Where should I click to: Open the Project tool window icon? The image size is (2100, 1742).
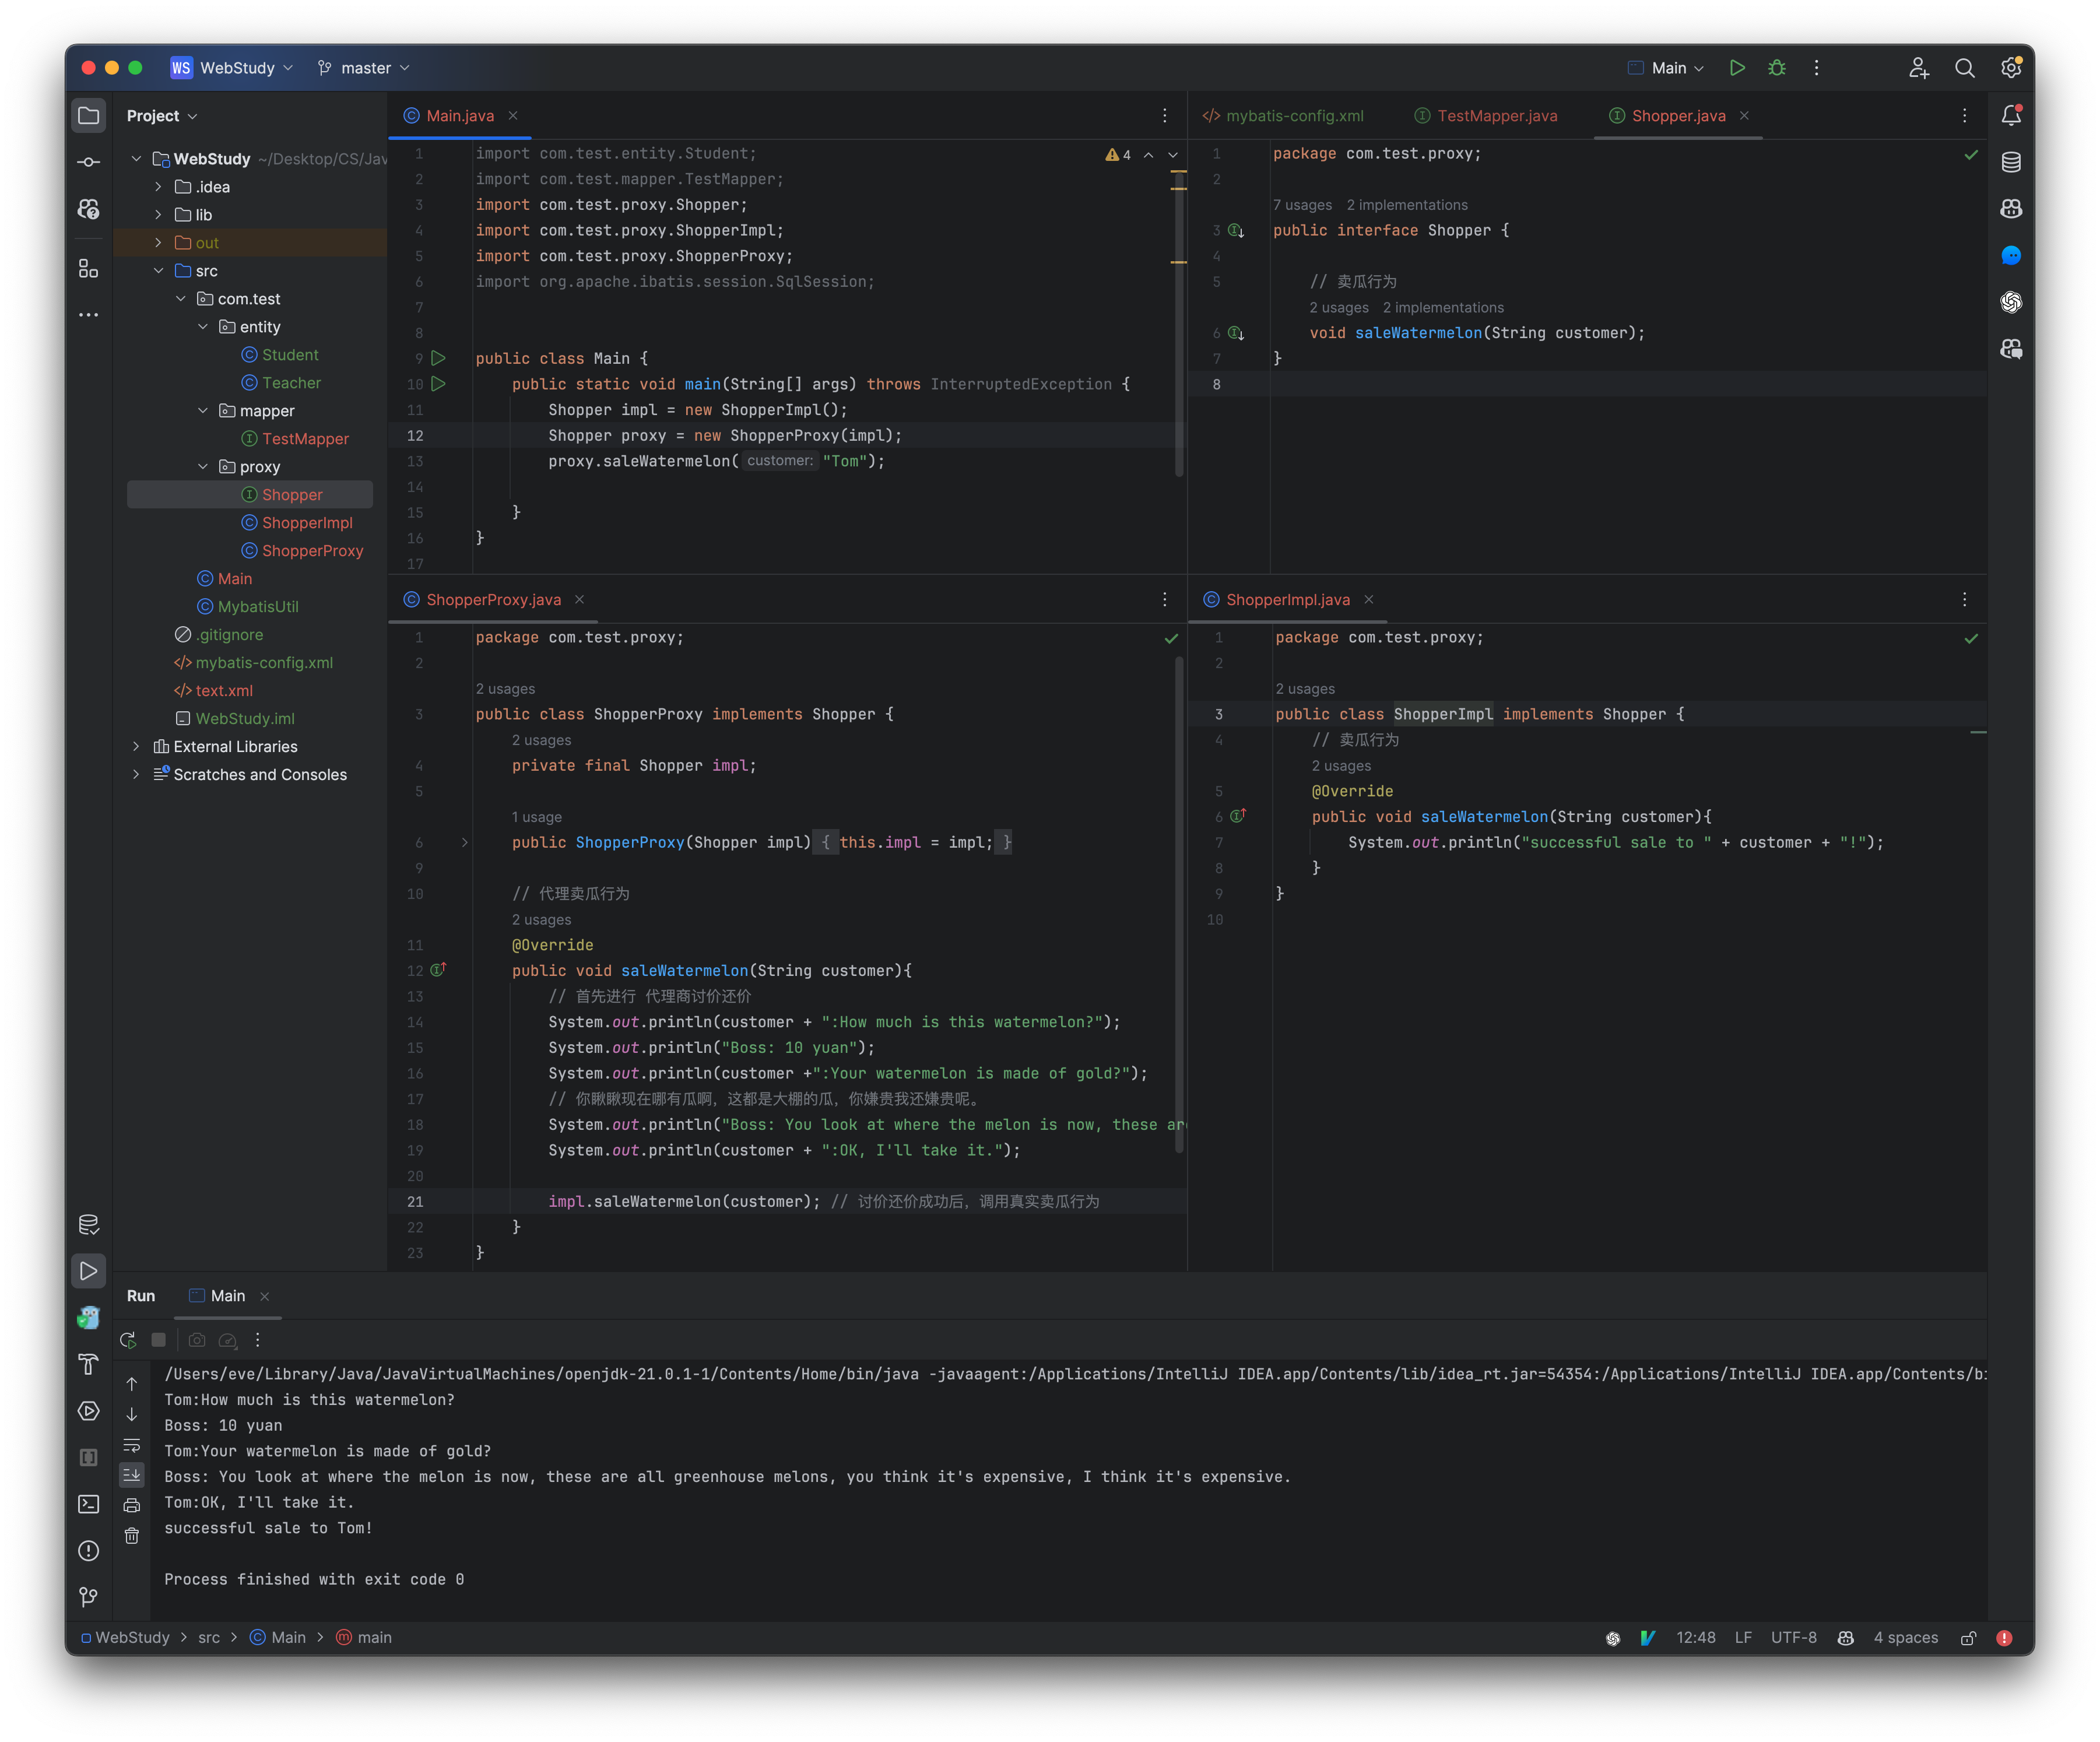tap(89, 115)
